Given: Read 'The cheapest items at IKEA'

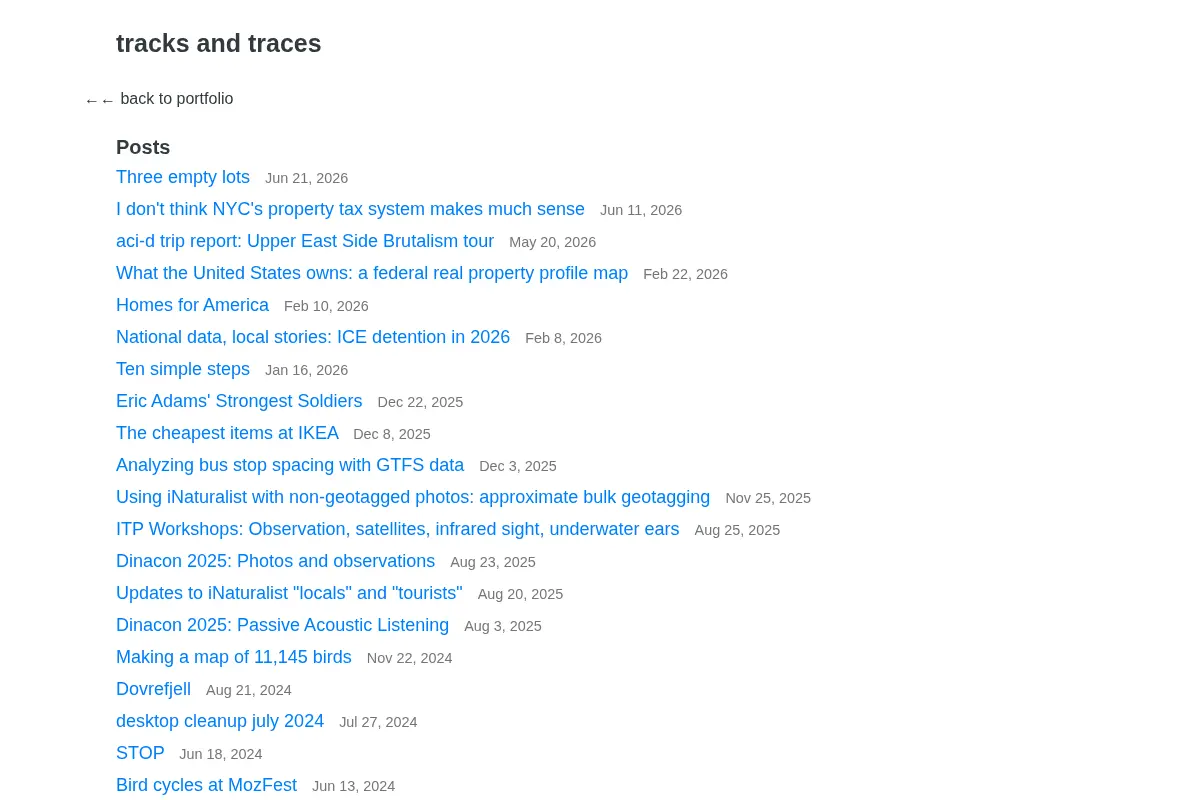Looking at the screenshot, I should [227, 433].
